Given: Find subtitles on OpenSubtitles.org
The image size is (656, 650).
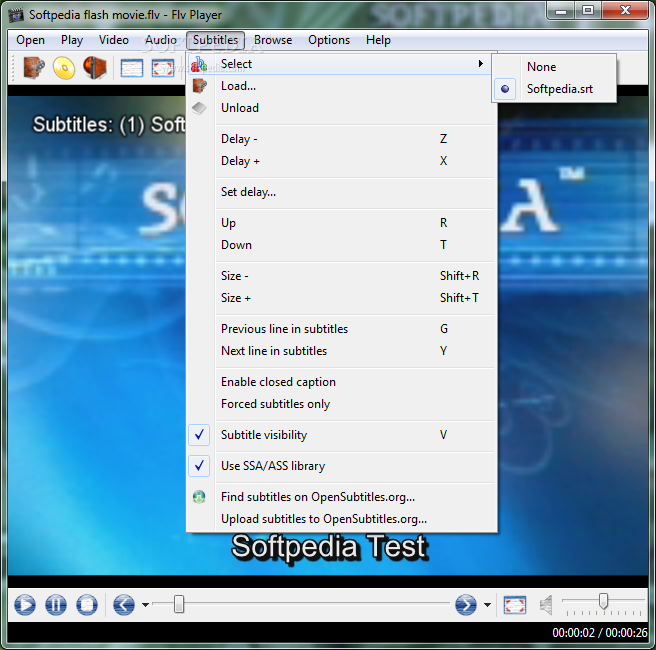Looking at the screenshot, I should pyautogui.click(x=341, y=496).
